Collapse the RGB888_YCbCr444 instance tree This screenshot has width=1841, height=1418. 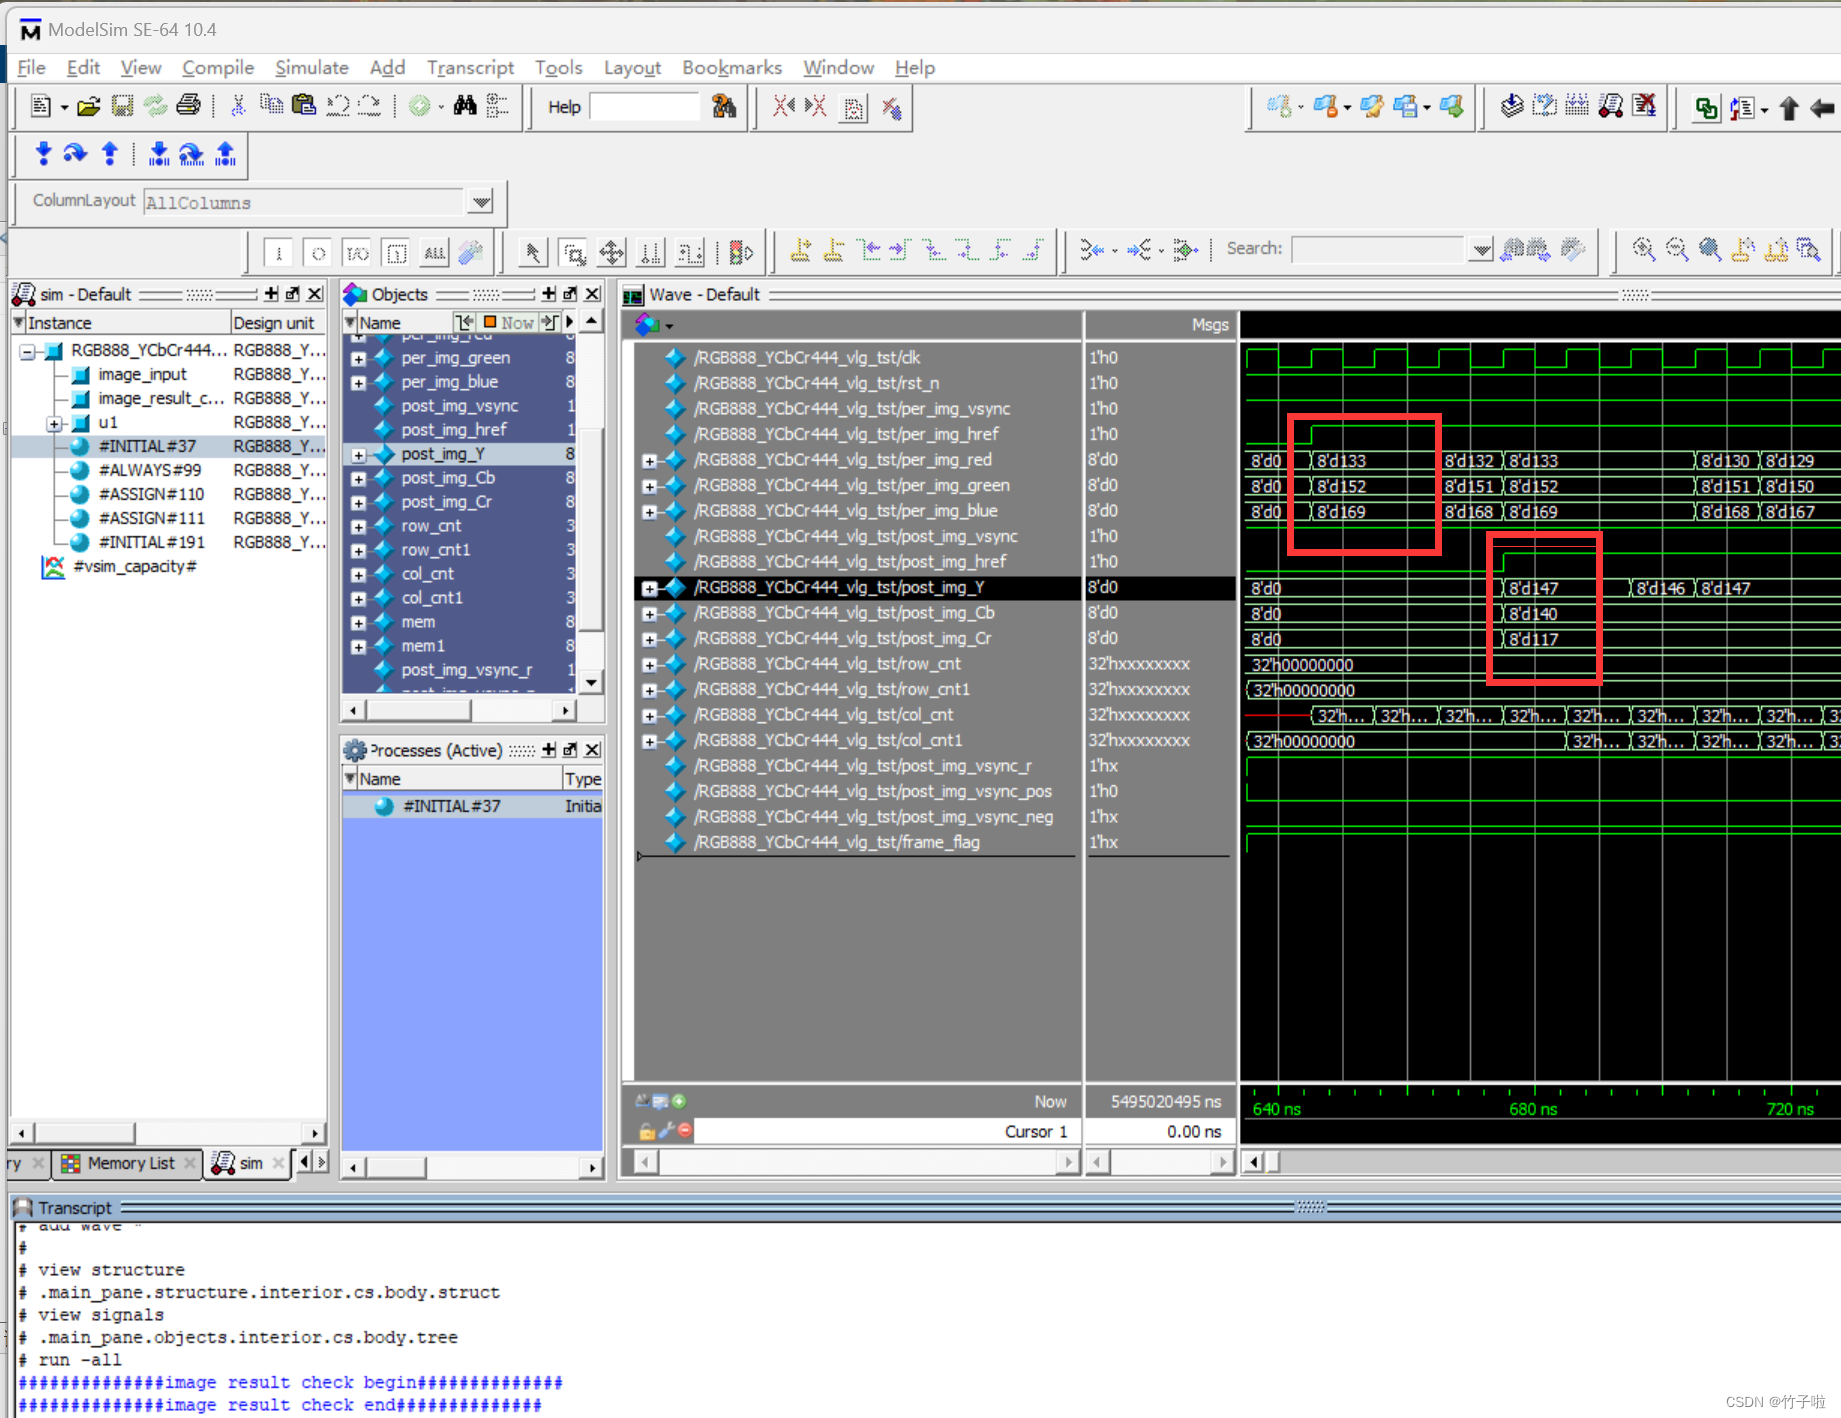pyautogui.click(x=25, y=351)
